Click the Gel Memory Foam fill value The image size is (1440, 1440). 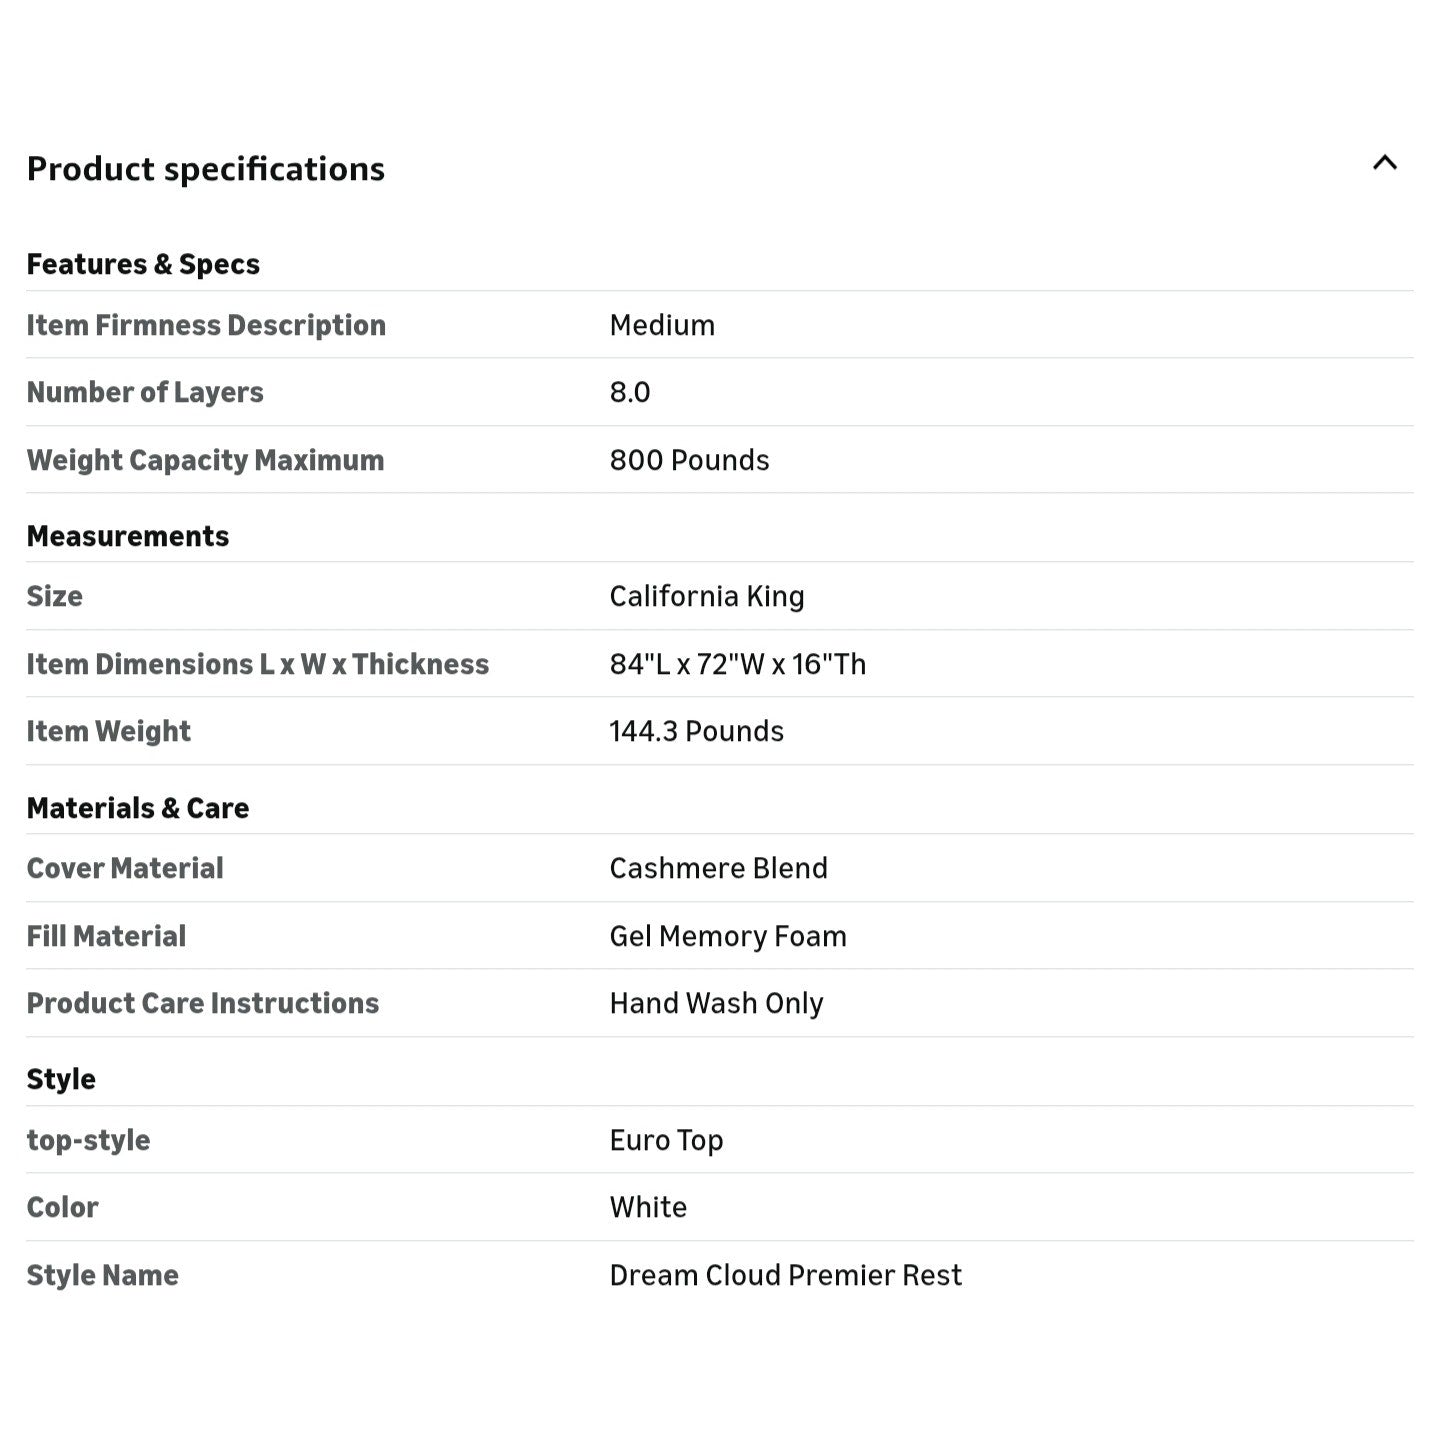coord(728,936)
